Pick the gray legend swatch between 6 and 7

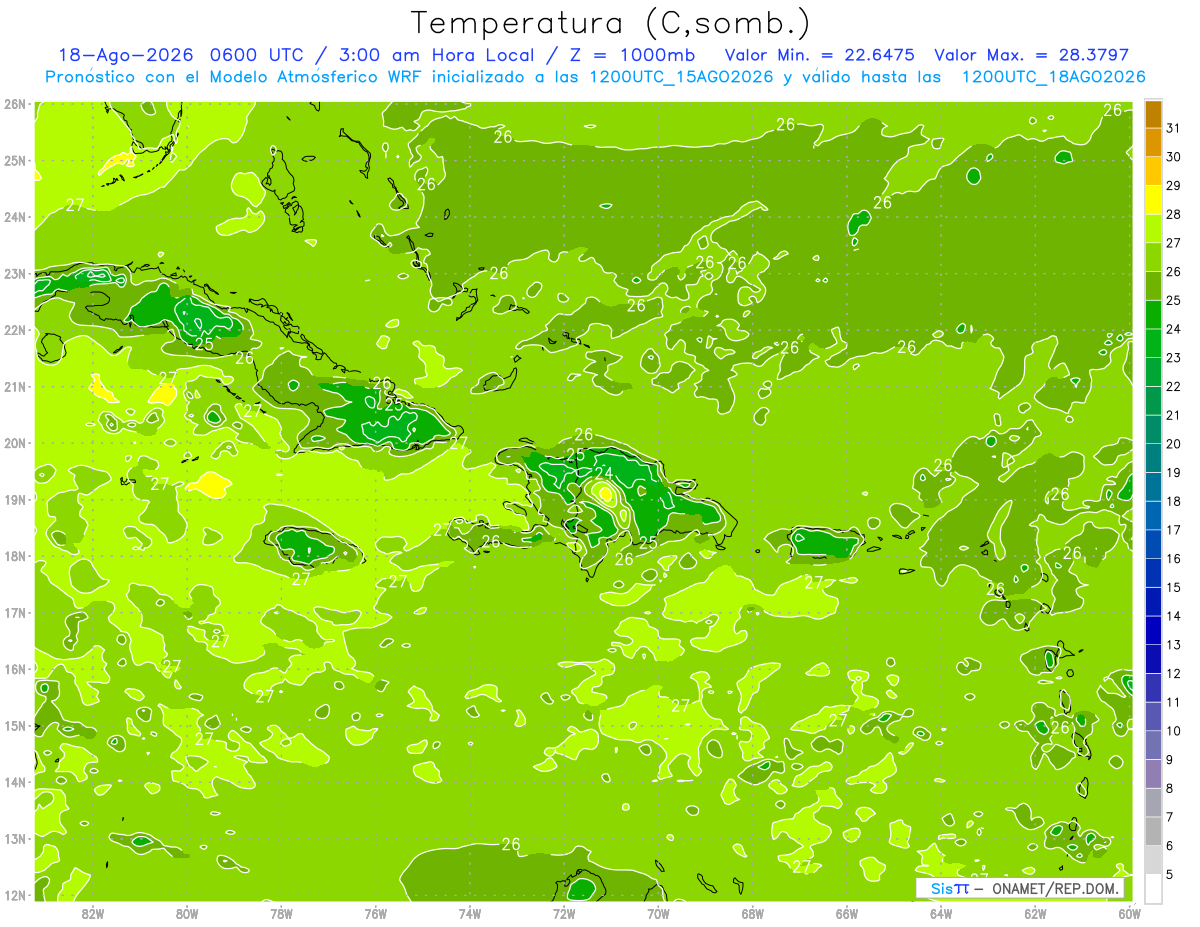coord(1153,831)
